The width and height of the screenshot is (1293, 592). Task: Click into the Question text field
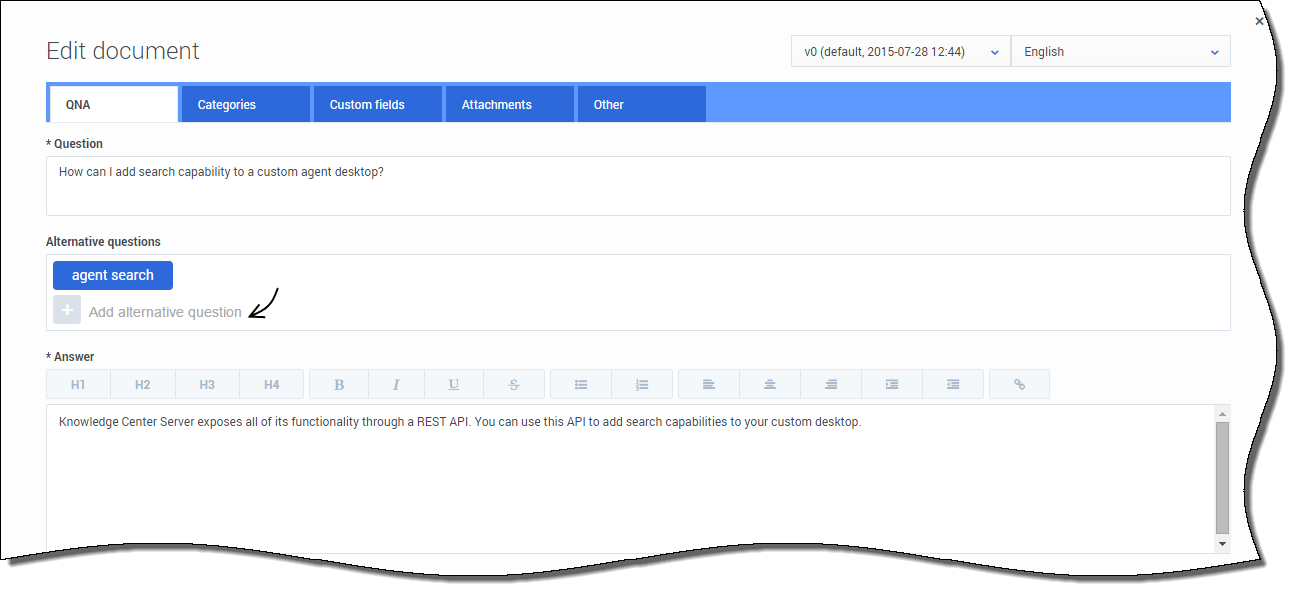[x=637, y=185]
